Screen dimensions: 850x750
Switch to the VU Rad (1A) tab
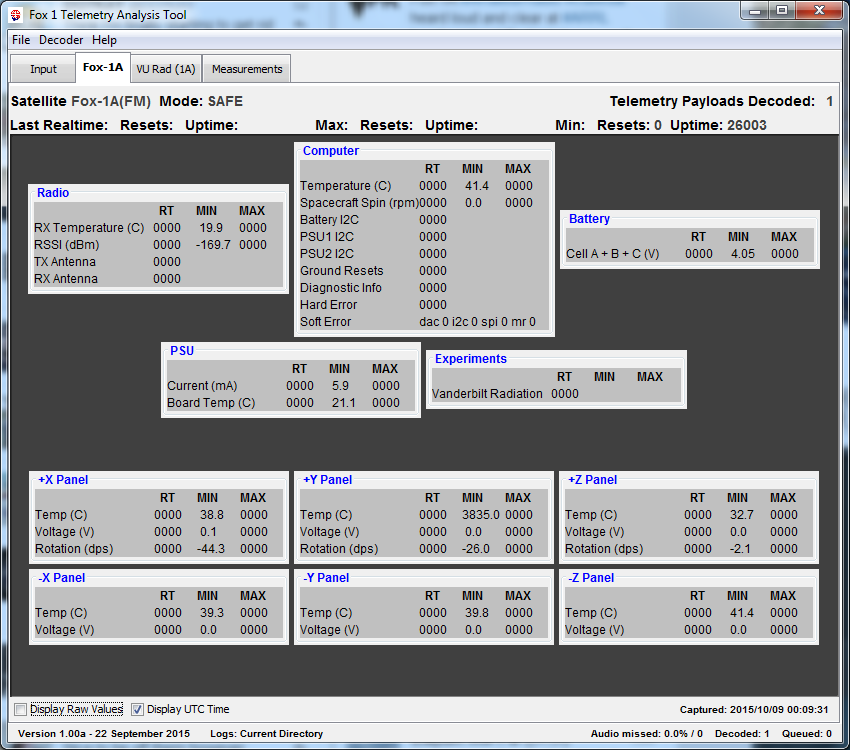coord(166,69)
